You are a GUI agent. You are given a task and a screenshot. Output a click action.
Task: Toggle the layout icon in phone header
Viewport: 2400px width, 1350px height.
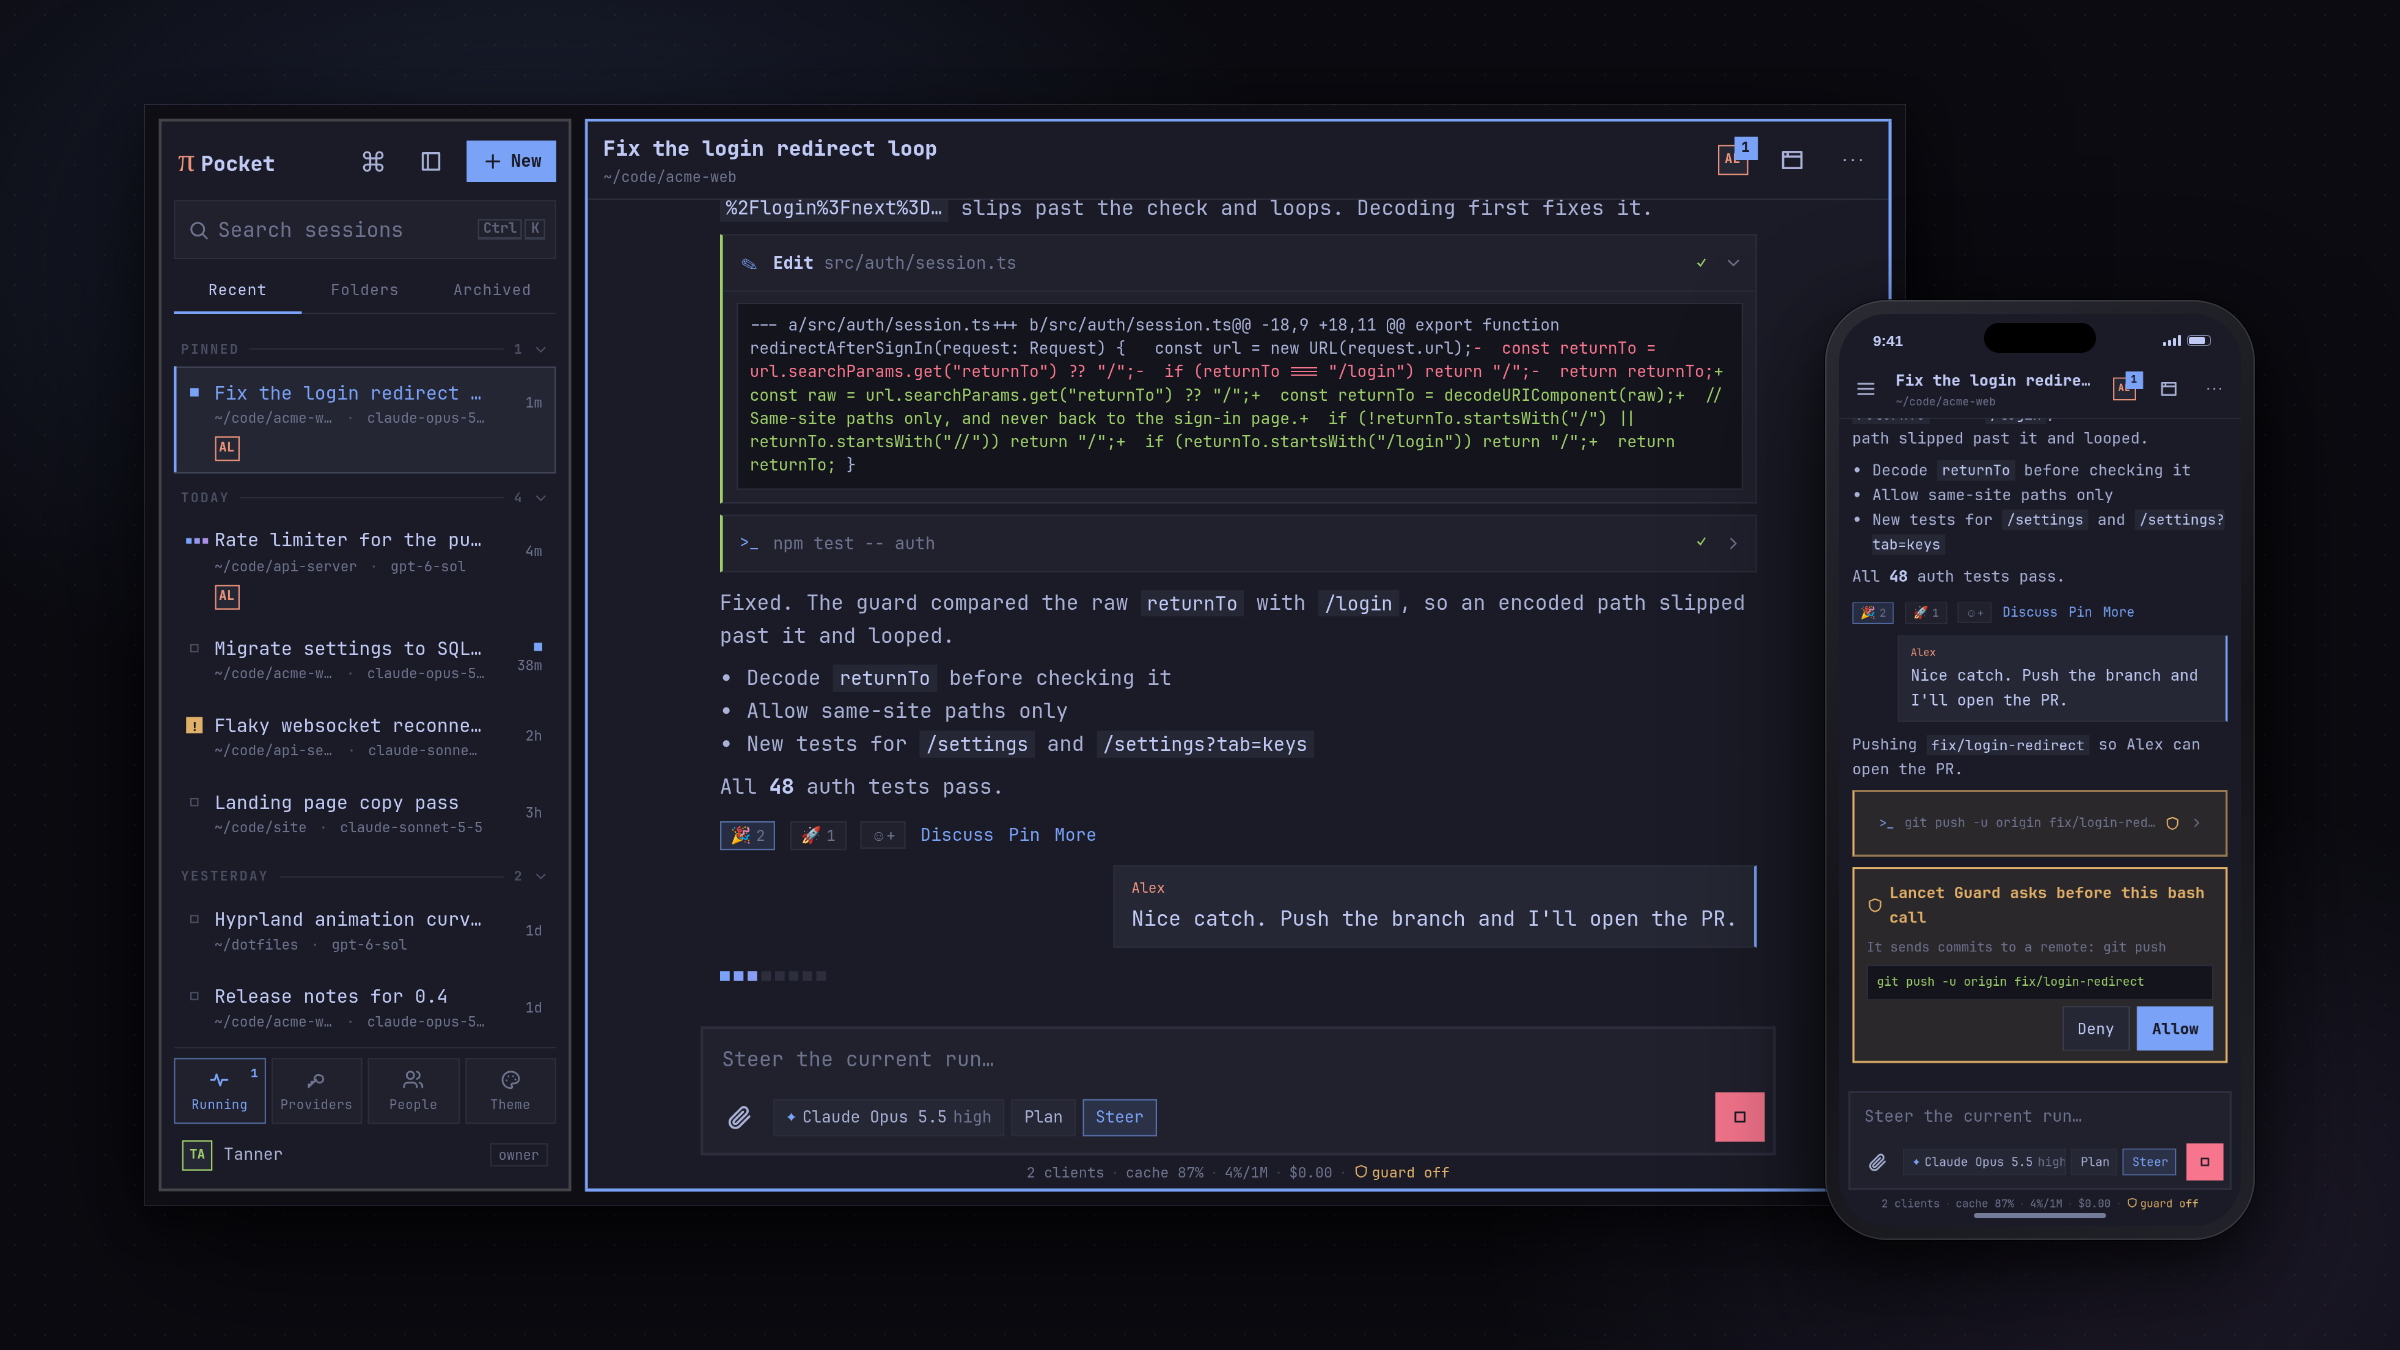tap(2168, 389)
